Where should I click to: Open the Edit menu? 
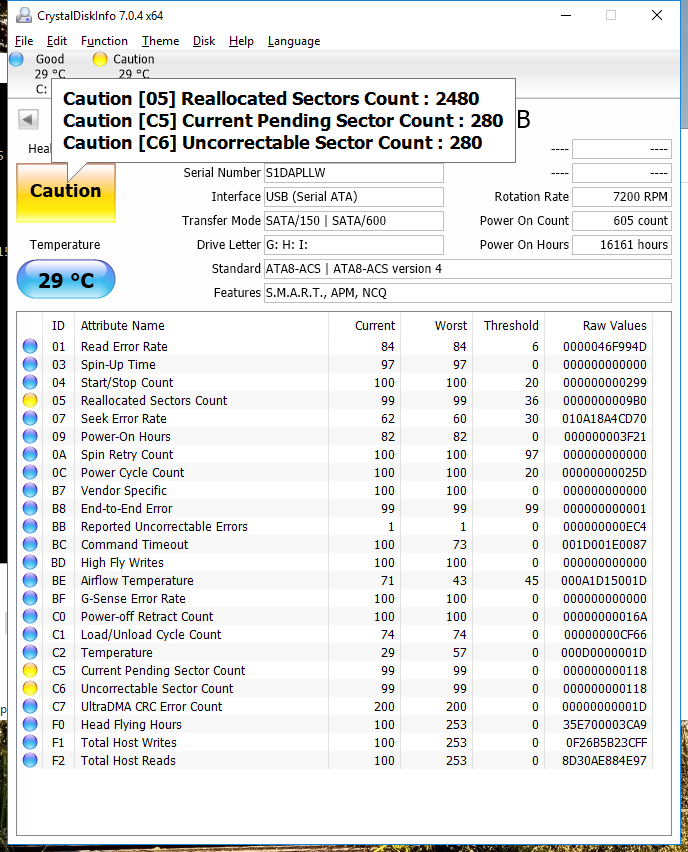pos(57,41)
